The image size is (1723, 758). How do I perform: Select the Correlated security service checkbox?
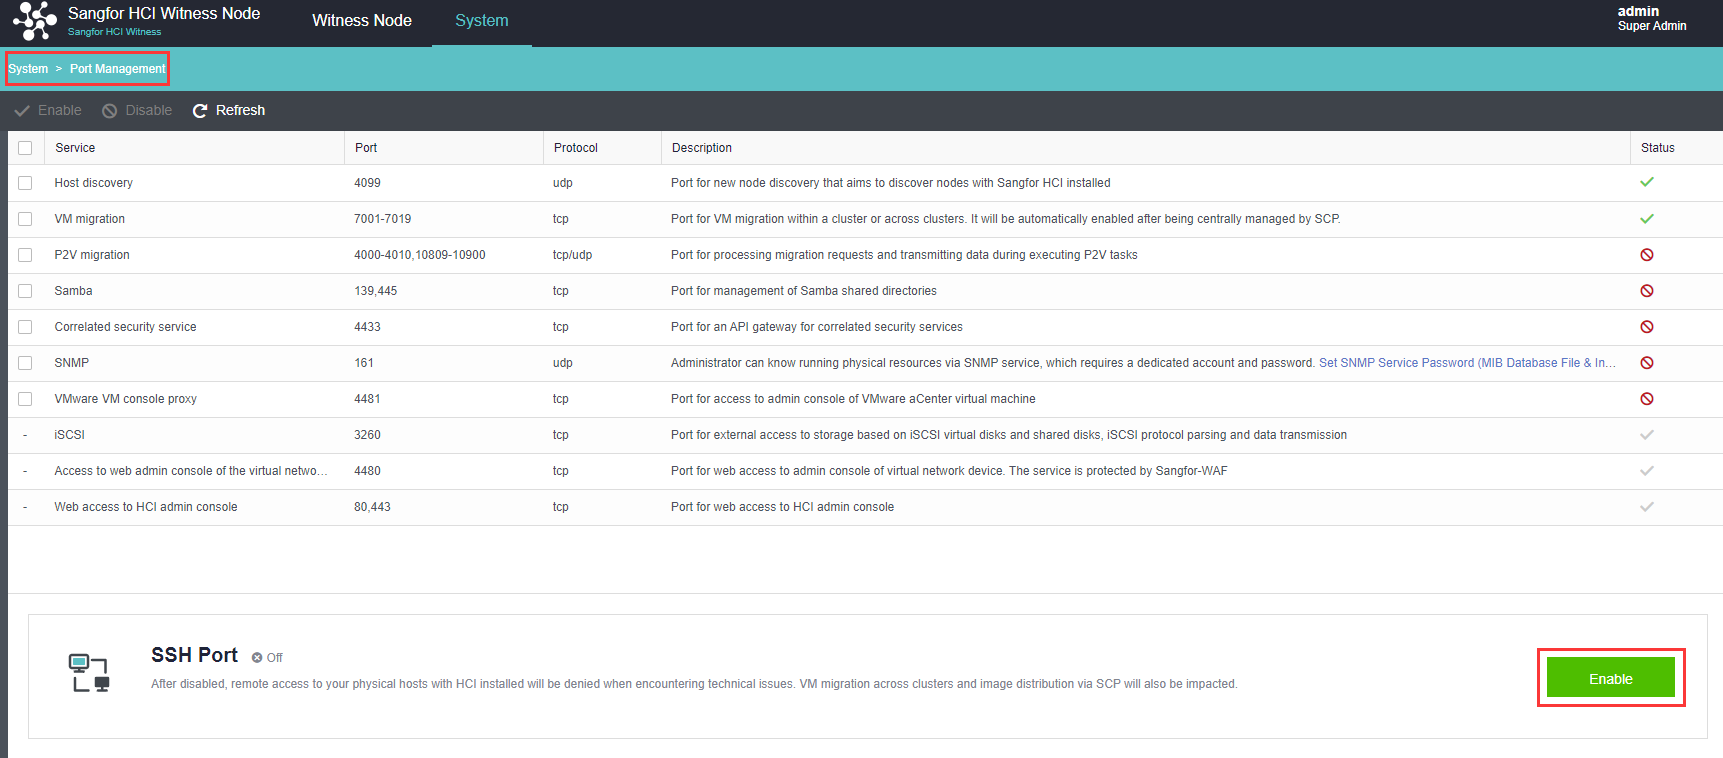[25, 327]
